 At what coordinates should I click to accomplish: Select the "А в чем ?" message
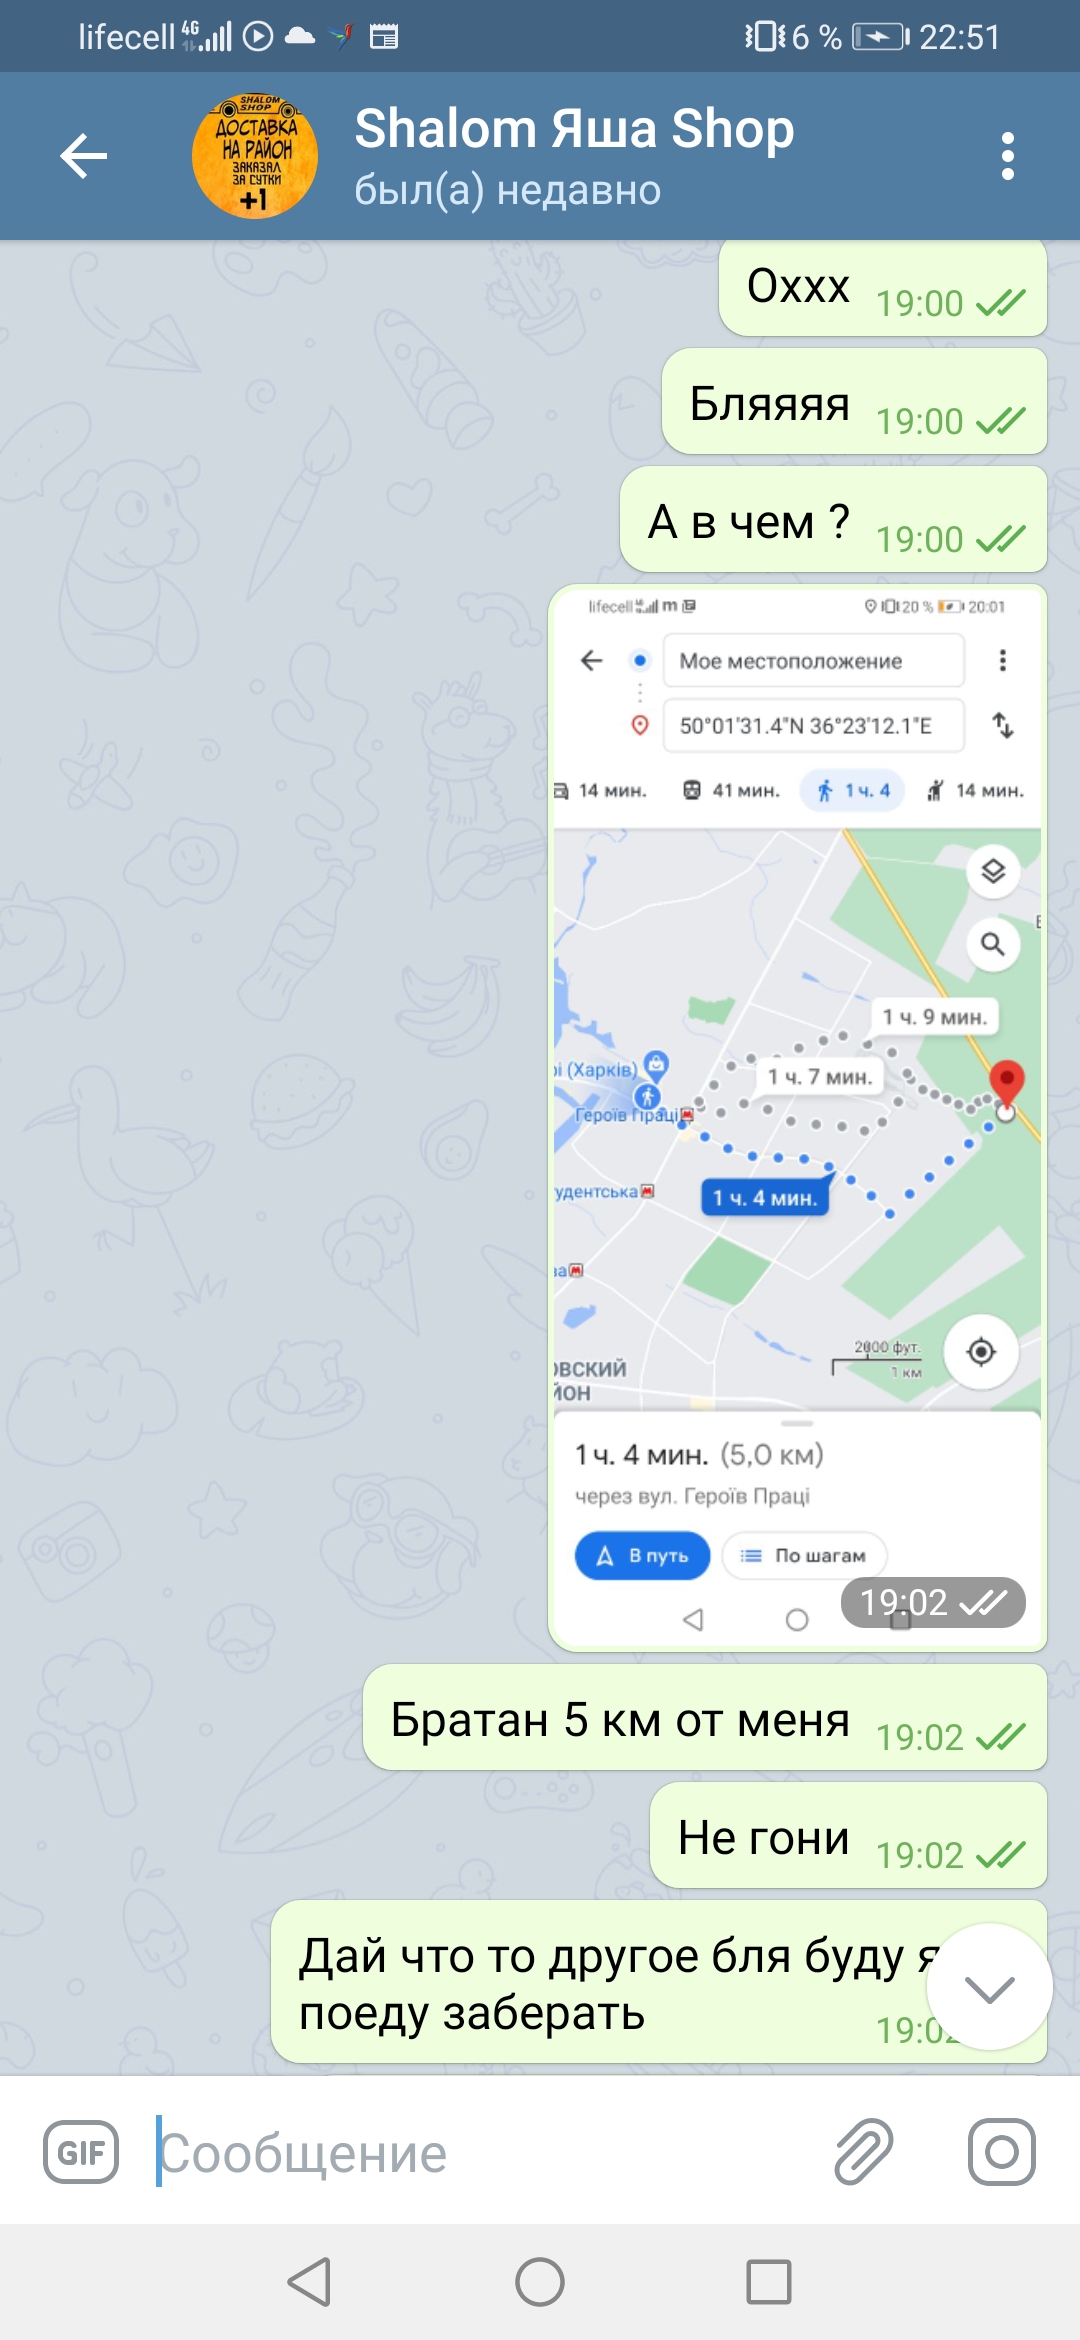[833, 519]
